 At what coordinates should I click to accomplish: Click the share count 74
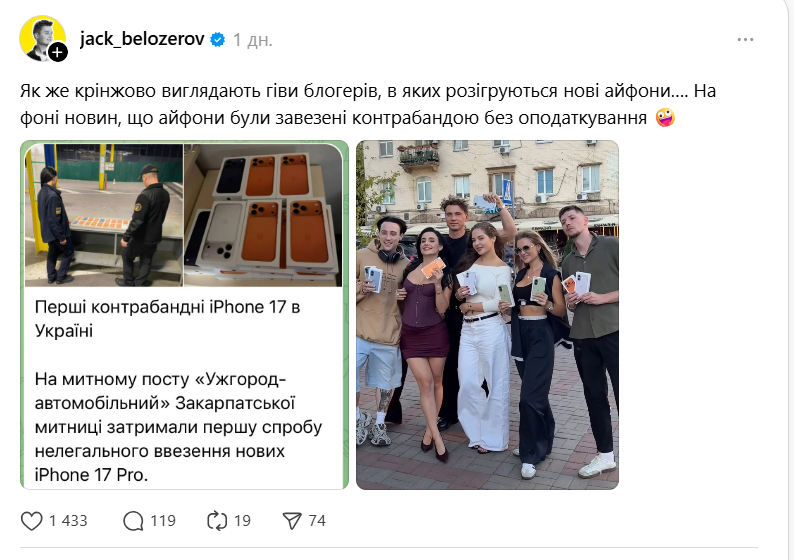pos(317,521)
